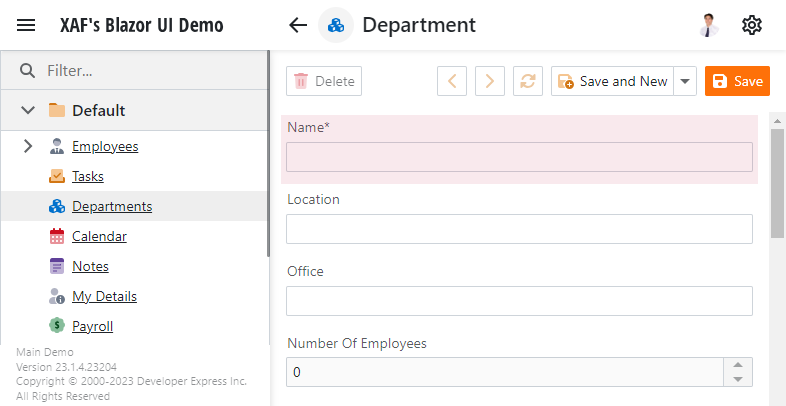Click the Departments cubes icon in sidebar
Image resolution: width=786 pixels, height=406 pixels.
[57, 206]
